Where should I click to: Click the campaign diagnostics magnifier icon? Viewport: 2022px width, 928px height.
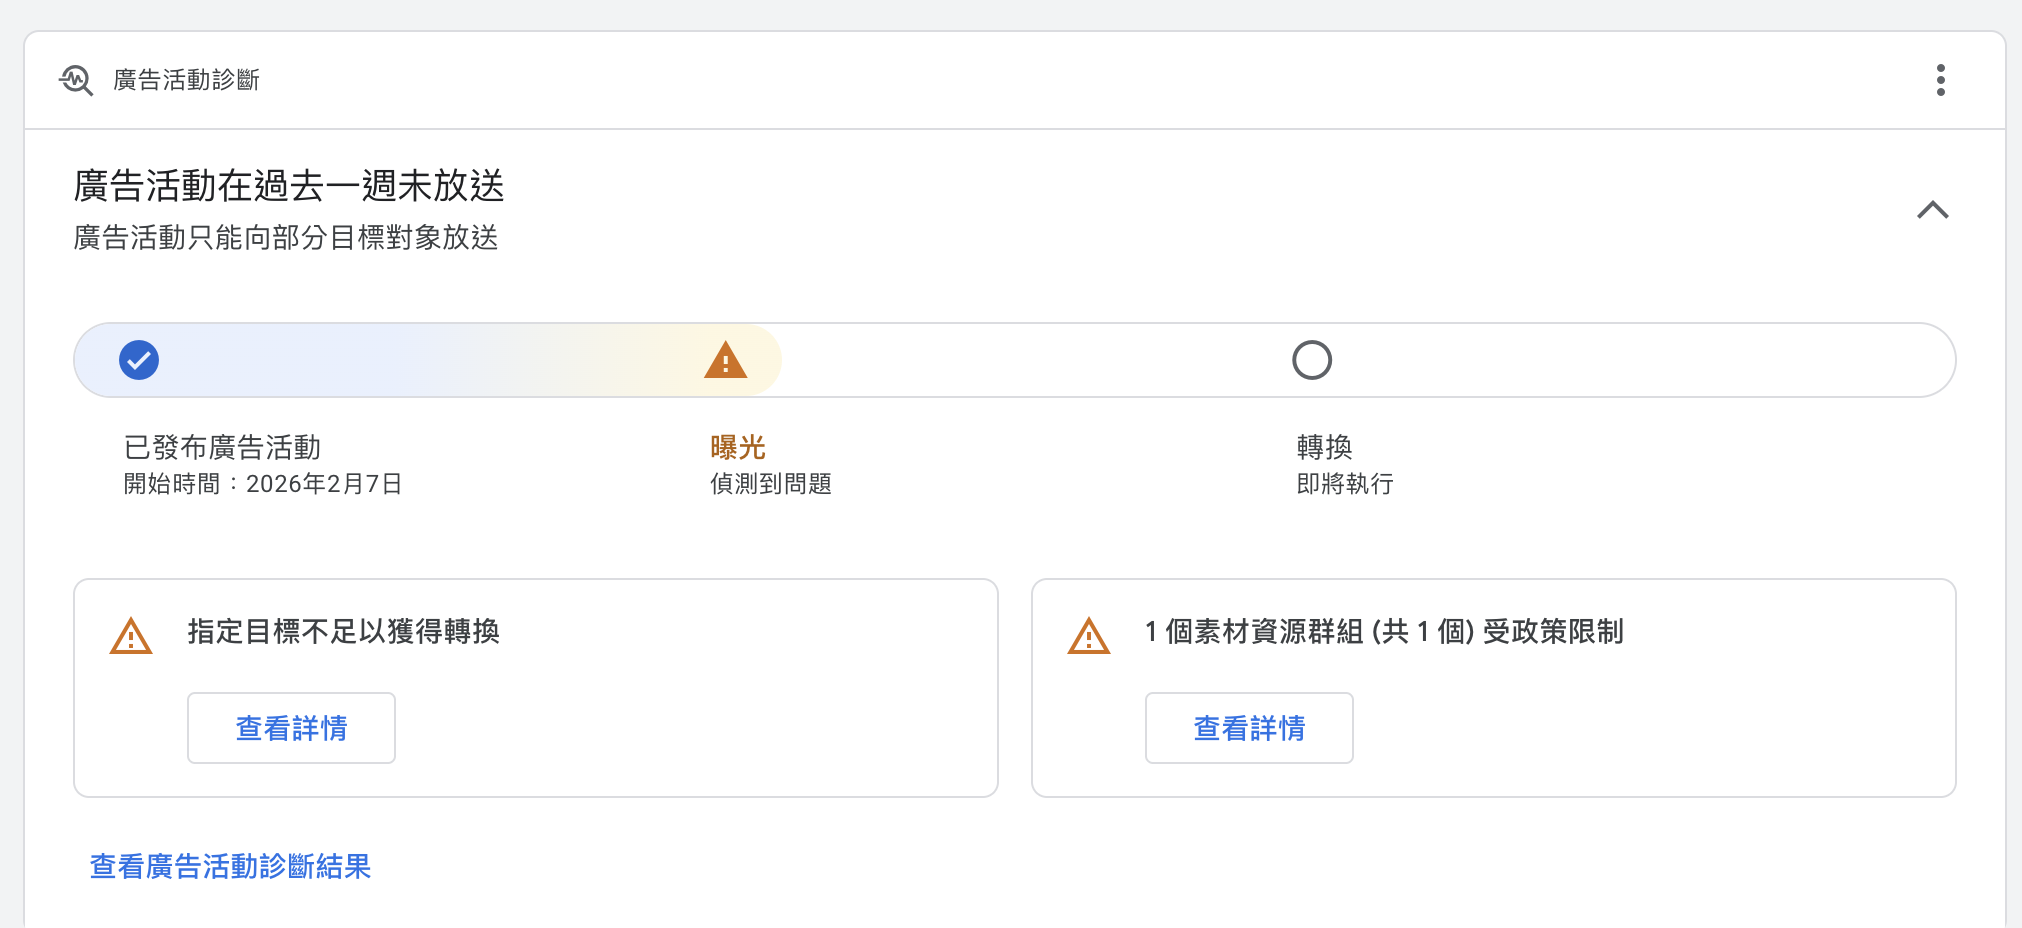[x=76, y=80]
